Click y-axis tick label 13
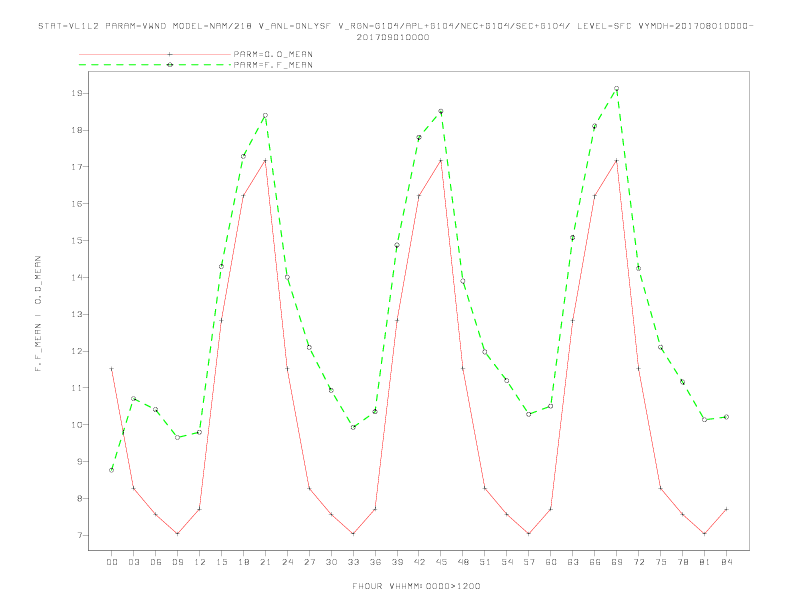Screen dimensions: 792x612 pos(77,314)
